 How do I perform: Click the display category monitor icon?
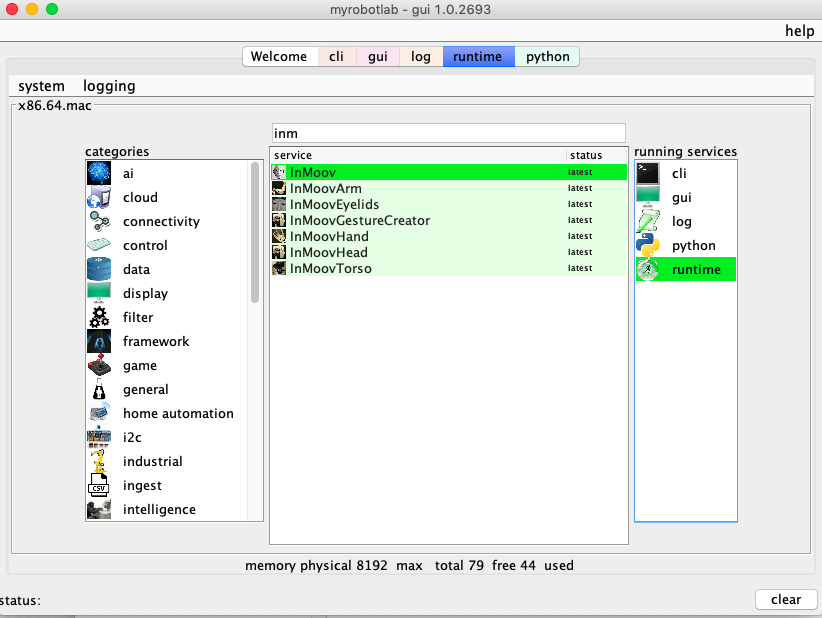[x=99, y=293]
